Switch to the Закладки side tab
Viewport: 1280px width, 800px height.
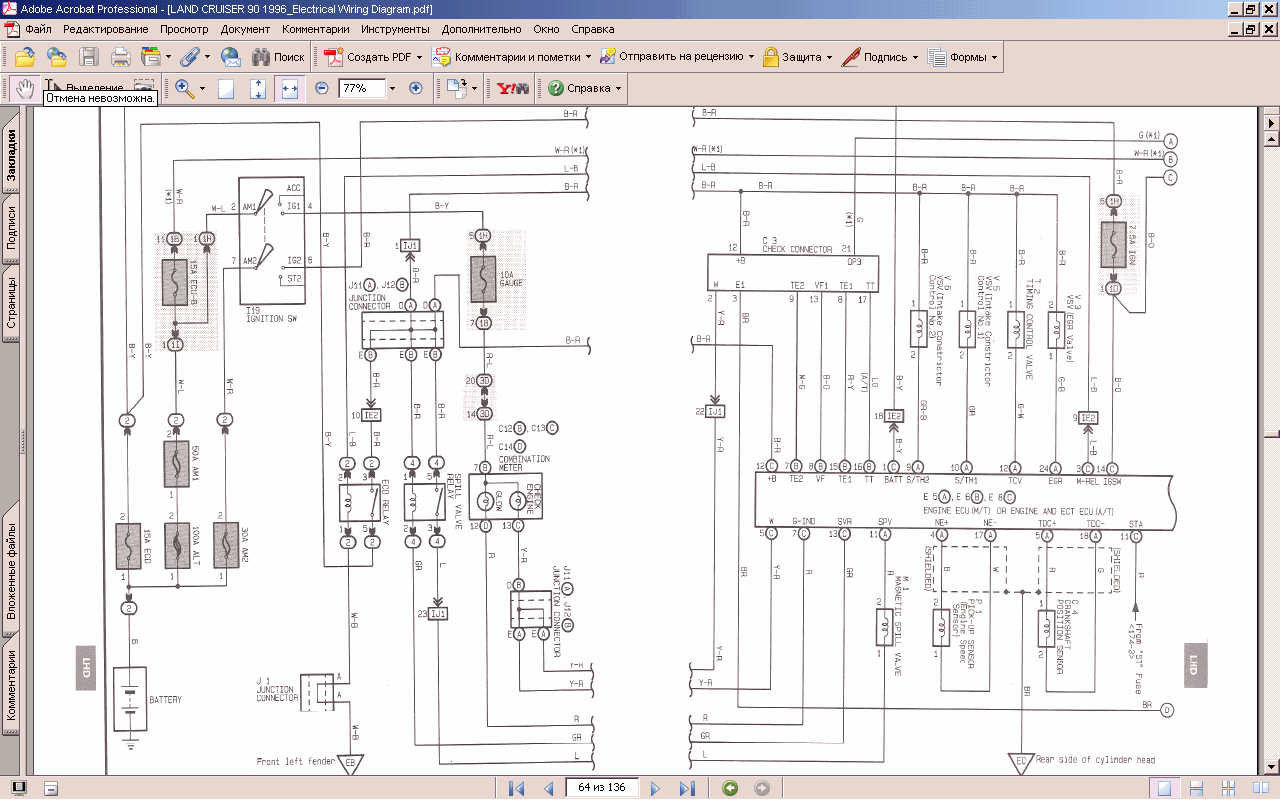10,153
